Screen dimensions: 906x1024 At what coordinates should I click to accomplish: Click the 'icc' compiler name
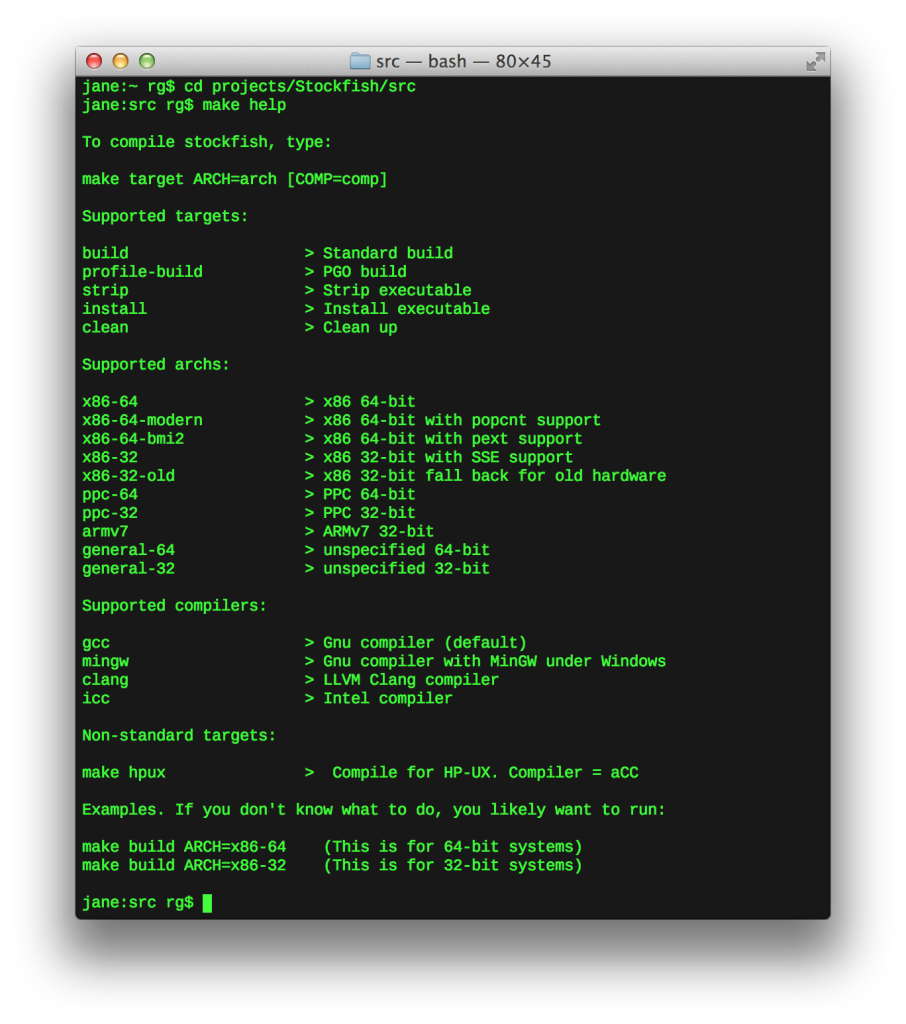point(96,699)
